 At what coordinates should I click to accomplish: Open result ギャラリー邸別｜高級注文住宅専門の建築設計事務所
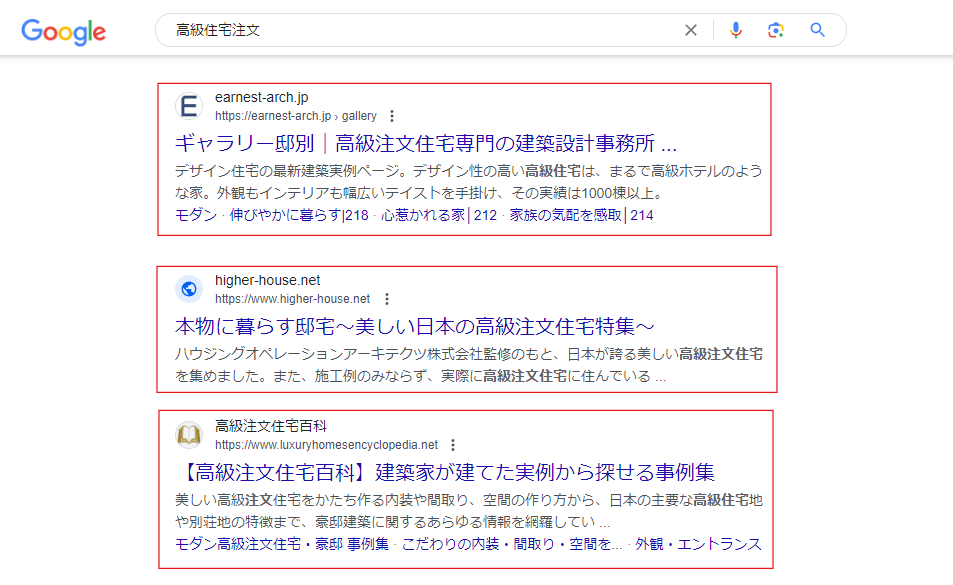pos(425,143)
